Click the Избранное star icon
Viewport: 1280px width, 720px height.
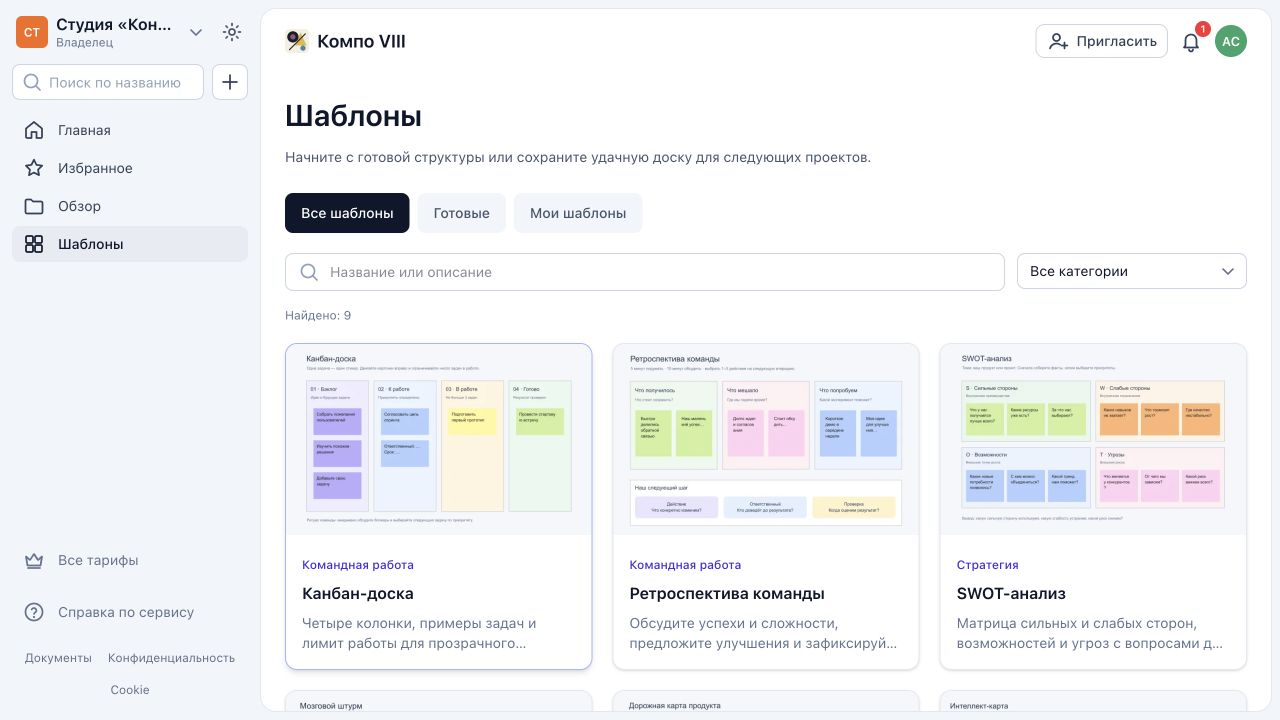[x=34, y=168]
